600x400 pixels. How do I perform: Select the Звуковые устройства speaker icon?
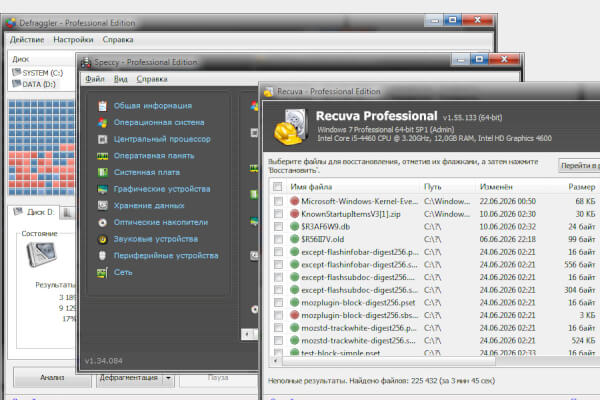coord(102,239)
